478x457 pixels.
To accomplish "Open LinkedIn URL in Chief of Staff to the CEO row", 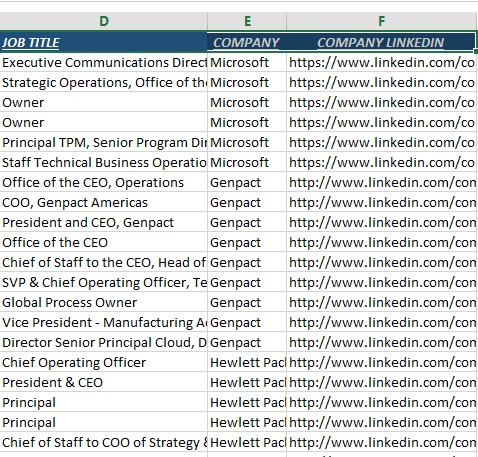I will [x=381, y=262].
